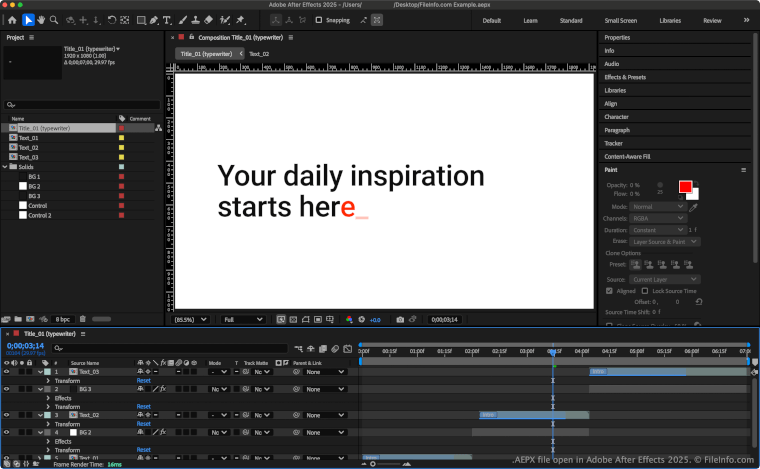Viewport: 760px width, 469px height.
Task: Open the magnification dropdown showing 85.5%
Action: tap(191, 320)
